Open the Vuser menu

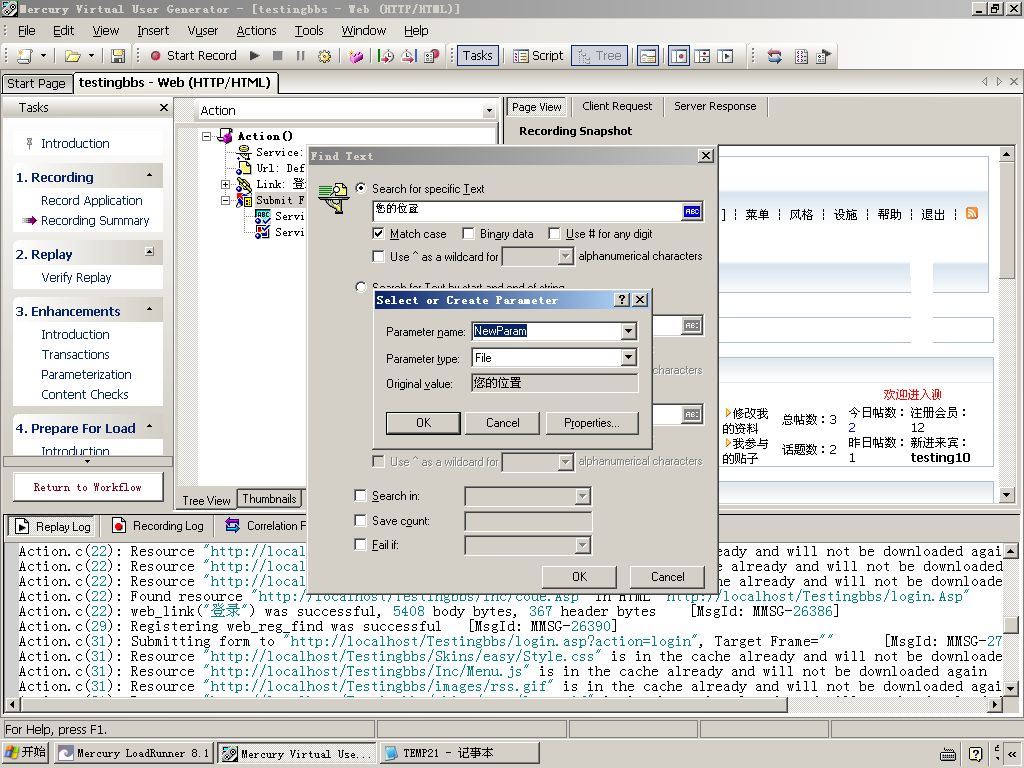click(x=202, y=31)
